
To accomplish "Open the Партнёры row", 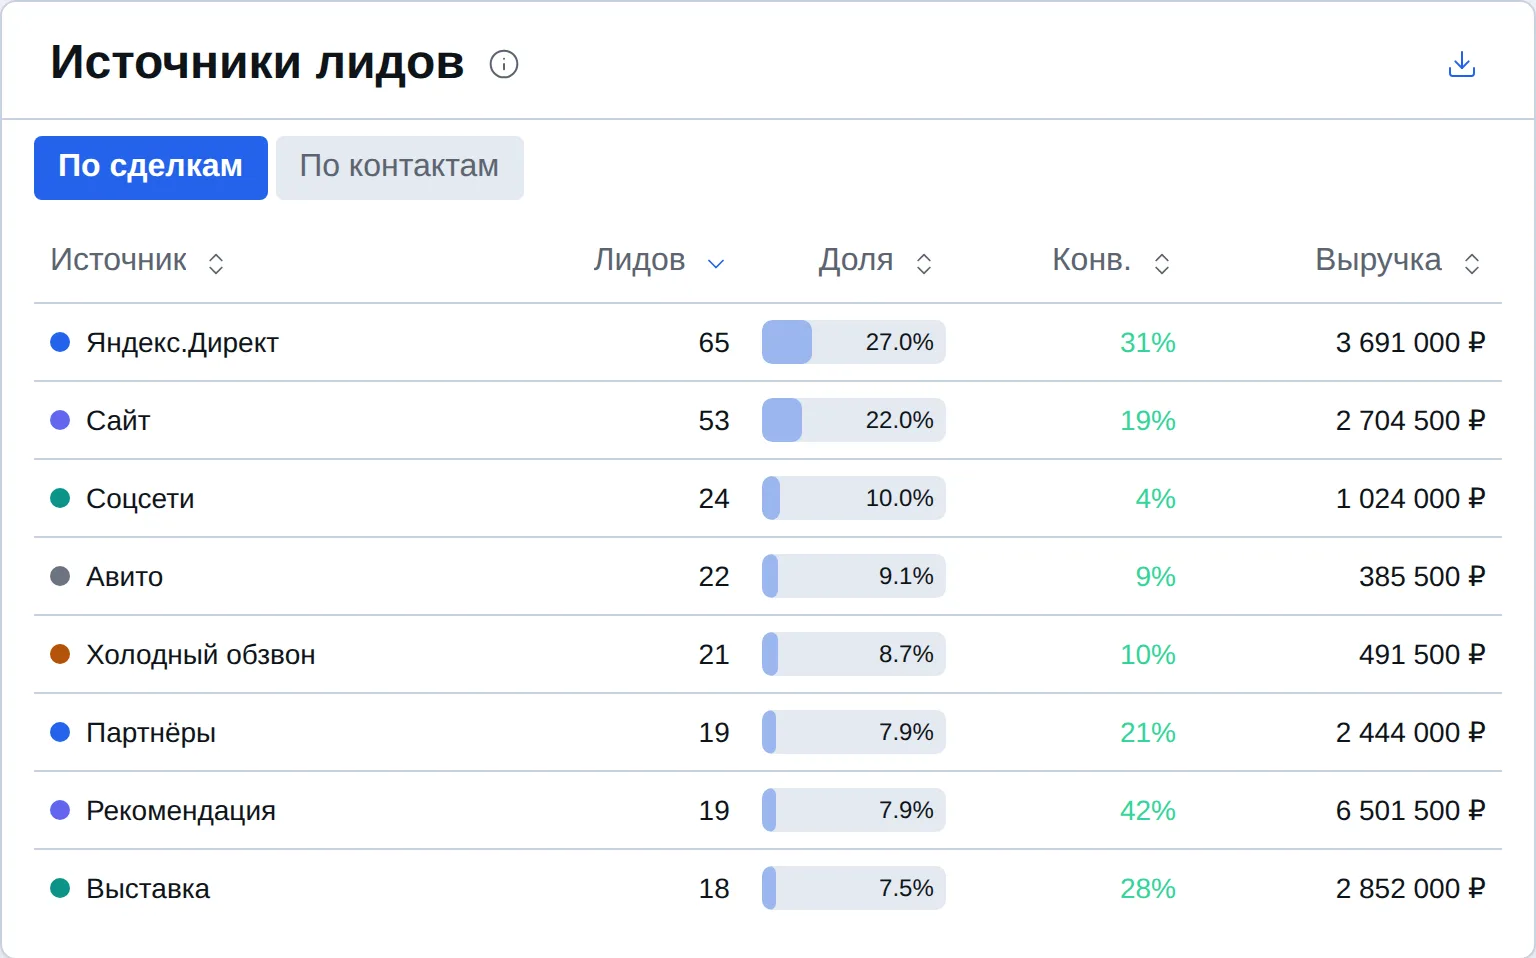I will click(x=768, y=732).
